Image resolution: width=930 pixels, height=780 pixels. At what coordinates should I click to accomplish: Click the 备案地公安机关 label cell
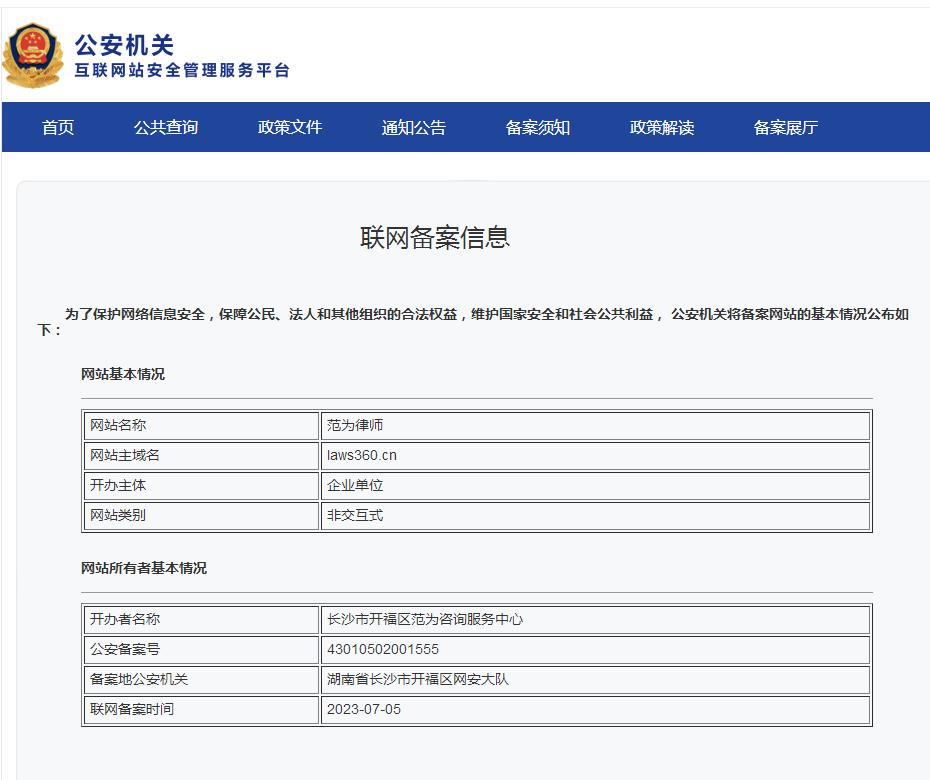point(202,680)
